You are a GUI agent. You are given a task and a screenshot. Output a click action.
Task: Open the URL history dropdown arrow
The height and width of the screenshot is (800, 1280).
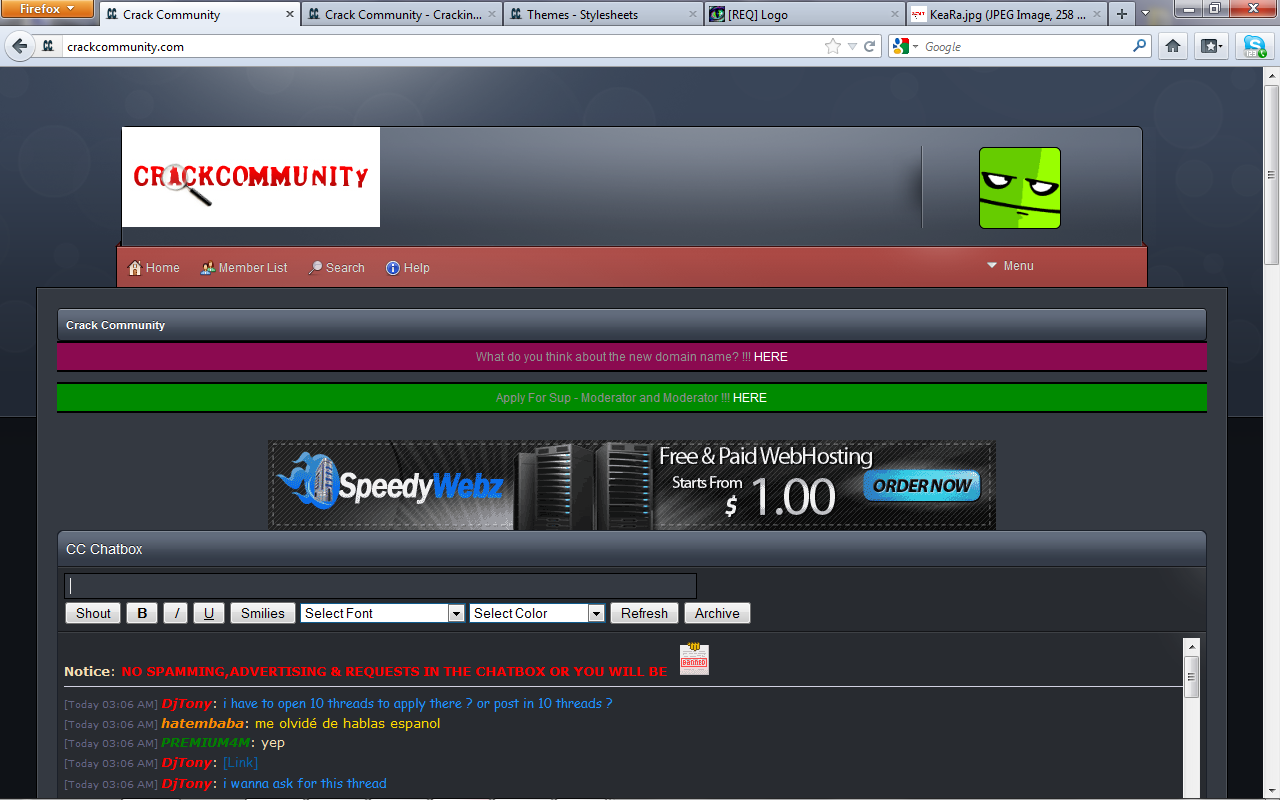[x=852, y=46]
